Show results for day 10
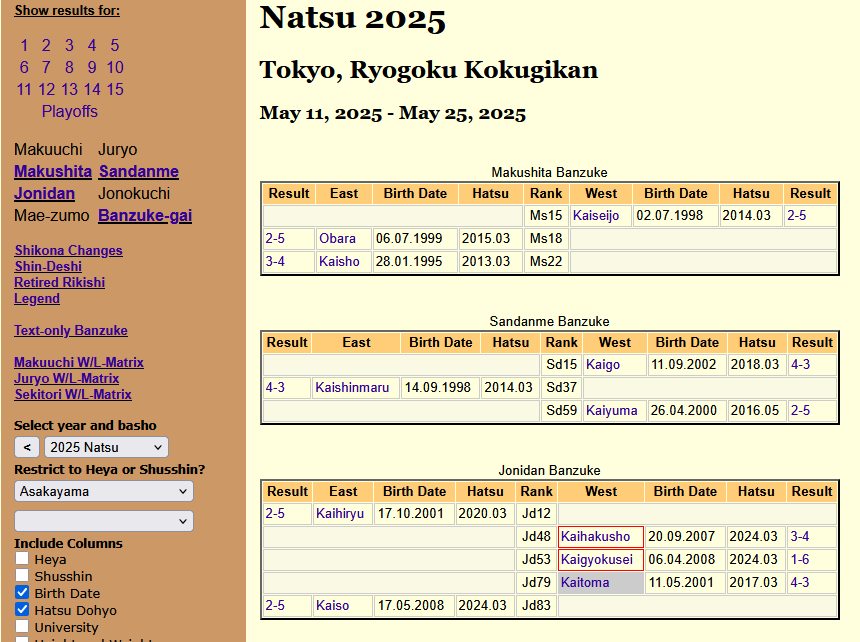The width and height of the screenshot is (860, 642). [x=115, y=67]
